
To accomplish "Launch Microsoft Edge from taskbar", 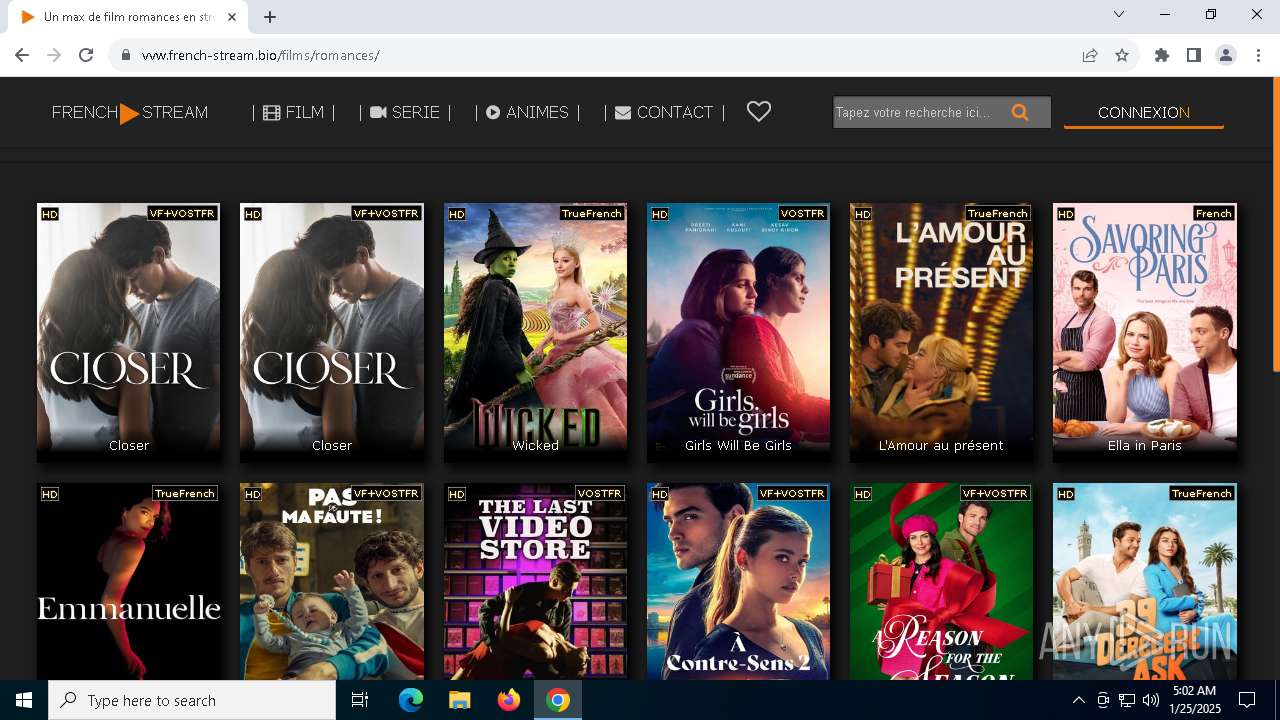I will (411, 700).
